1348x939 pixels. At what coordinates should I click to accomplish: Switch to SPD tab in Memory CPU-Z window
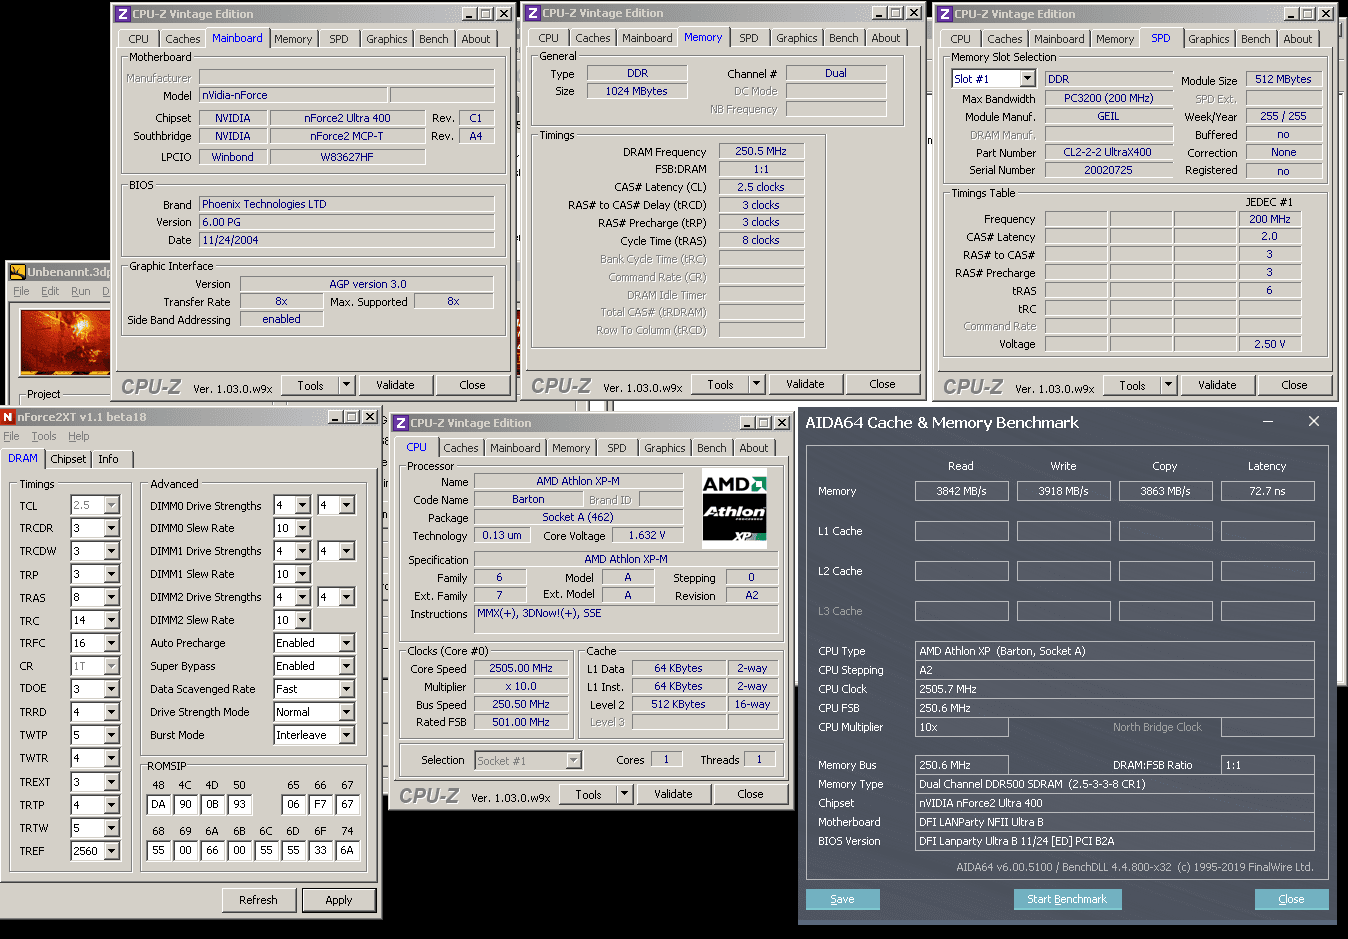point(749,38)
